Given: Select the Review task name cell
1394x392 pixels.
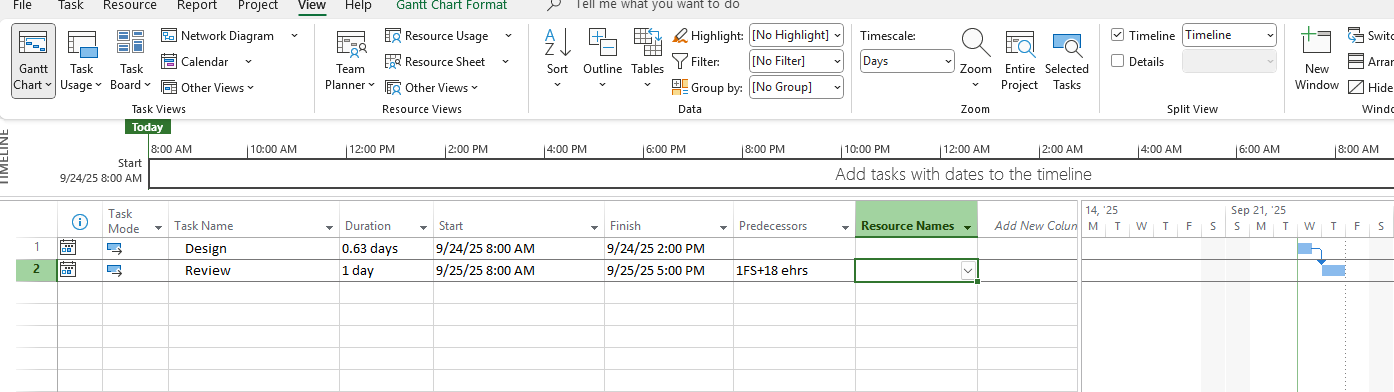Looking at the screenshot, I should 253,270.
